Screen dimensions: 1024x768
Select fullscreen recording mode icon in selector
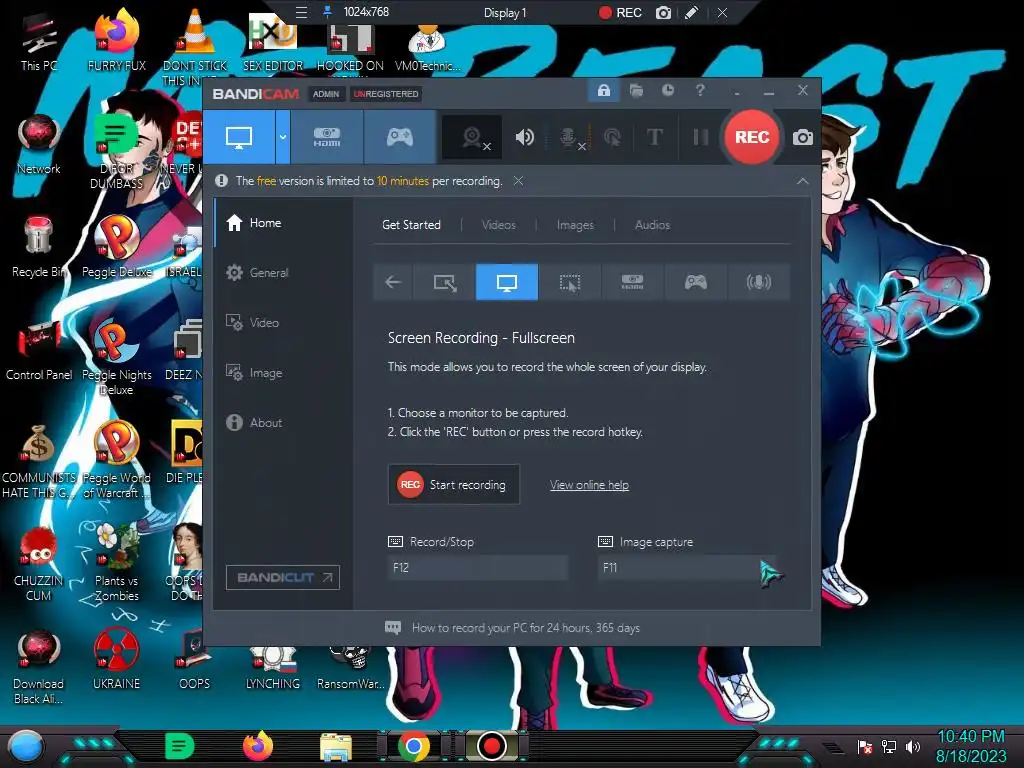pos(507,282)
